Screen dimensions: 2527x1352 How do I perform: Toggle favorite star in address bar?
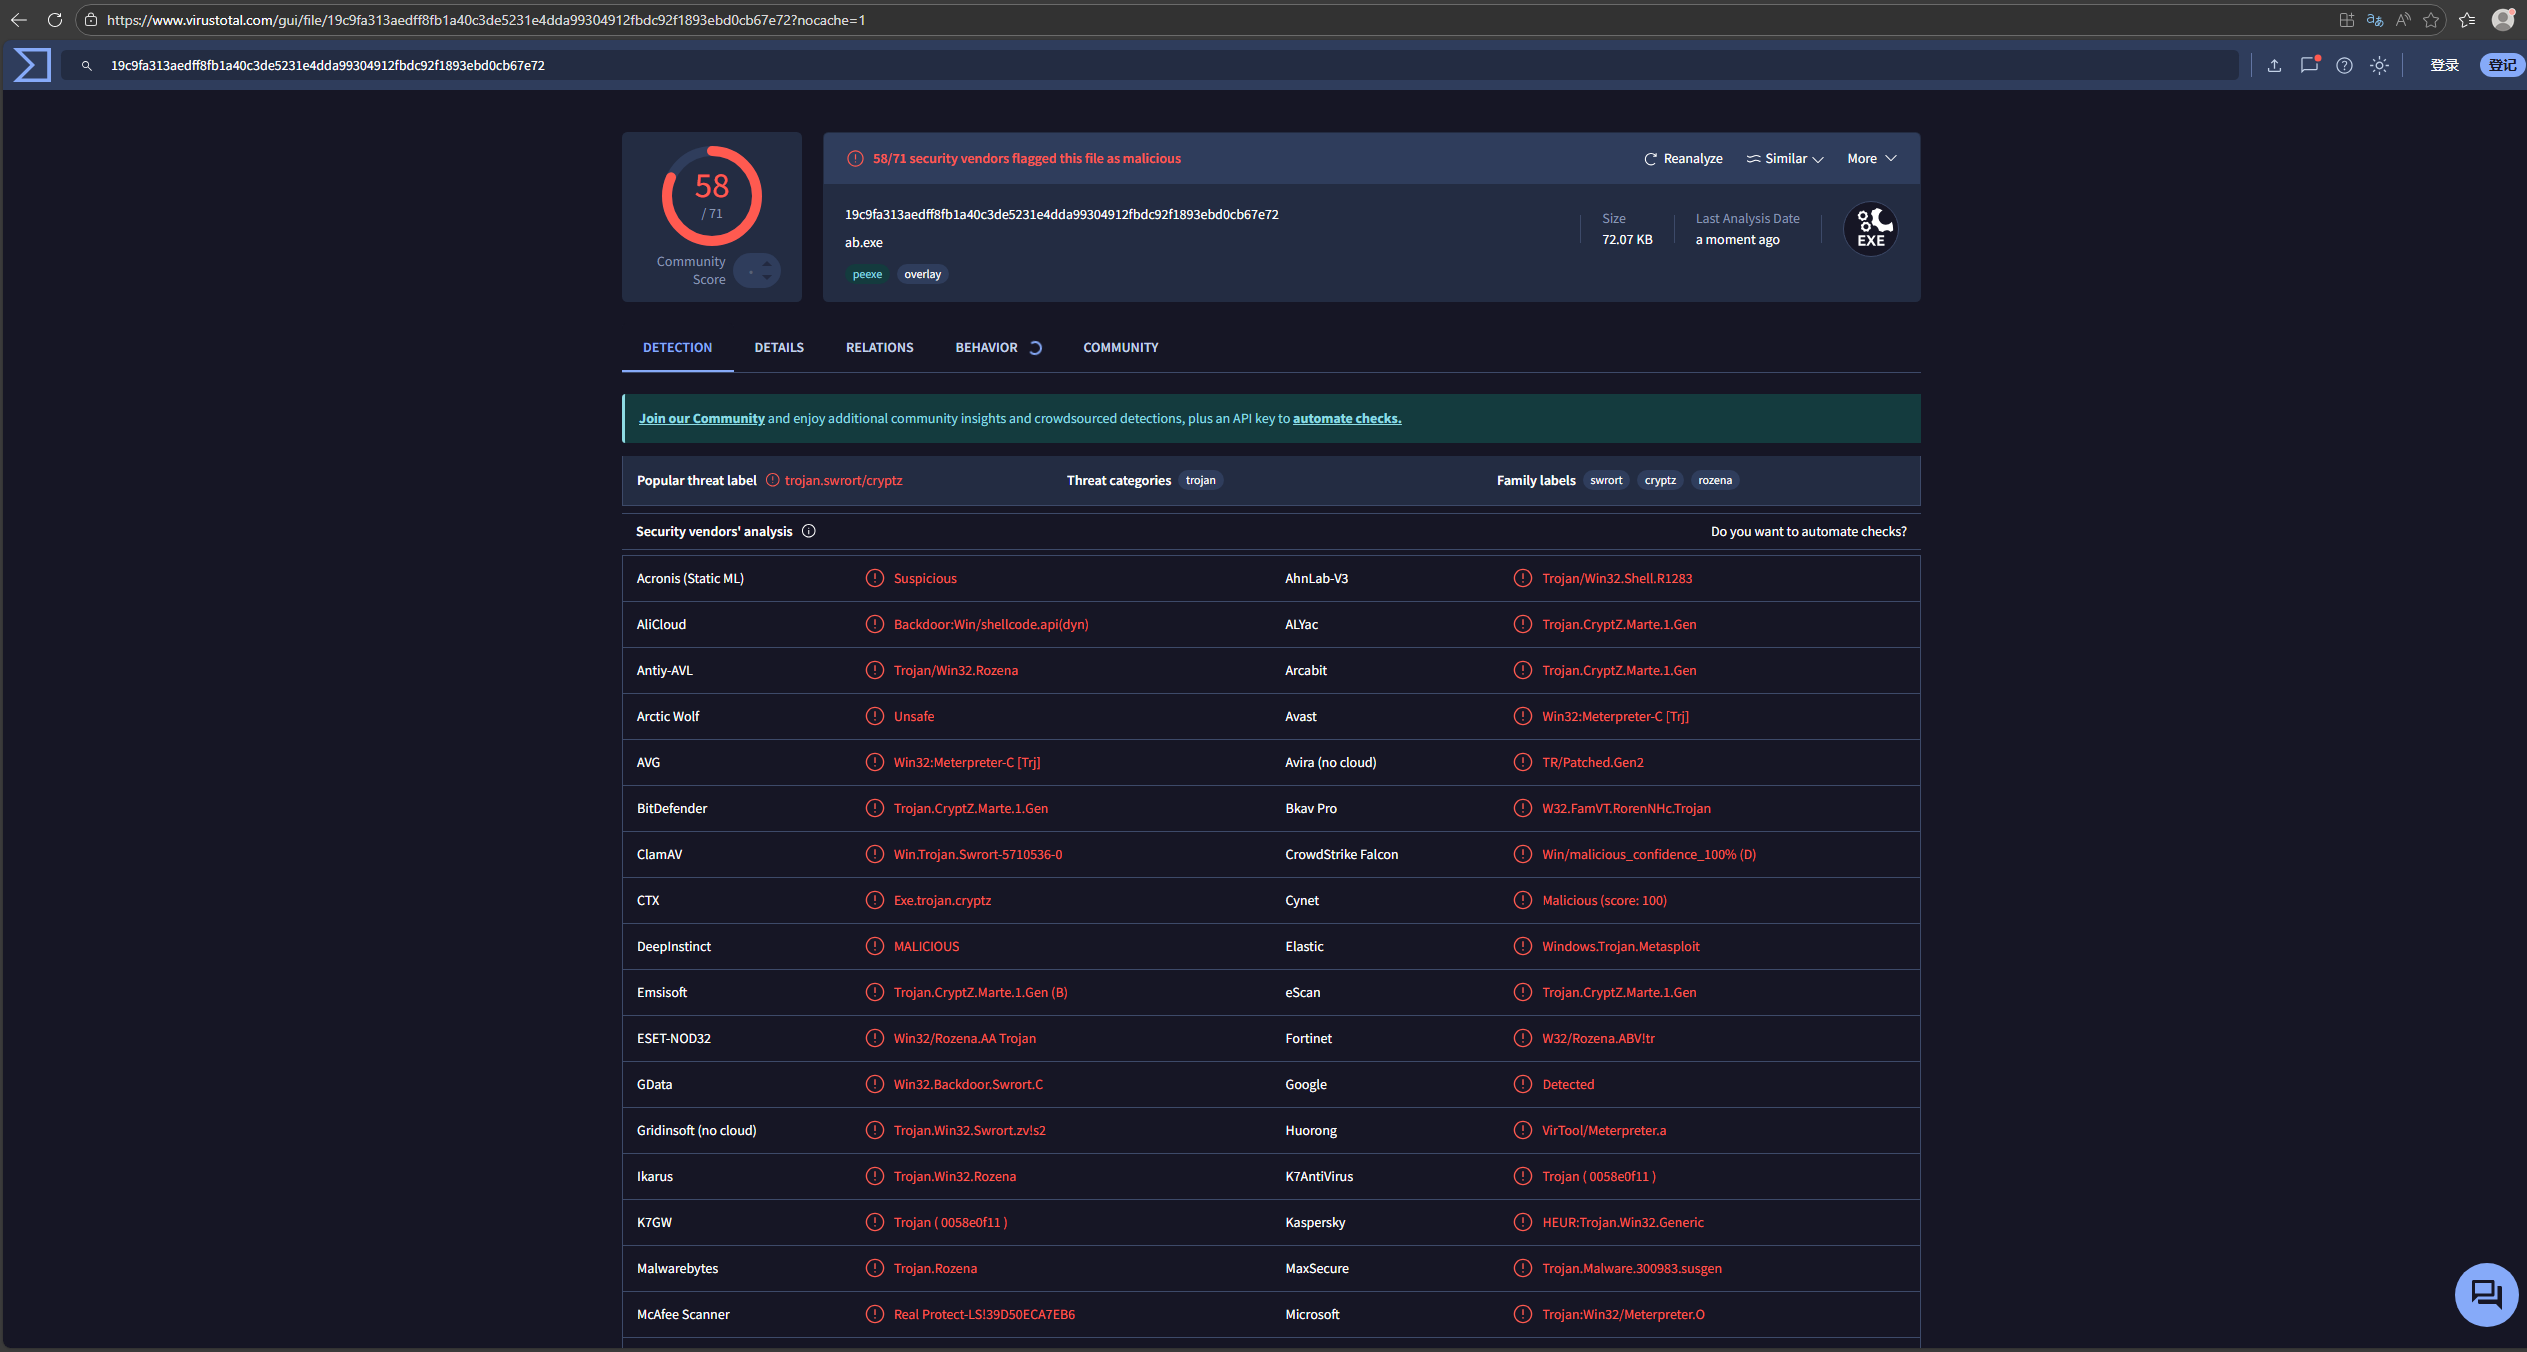coord(2431,20)
